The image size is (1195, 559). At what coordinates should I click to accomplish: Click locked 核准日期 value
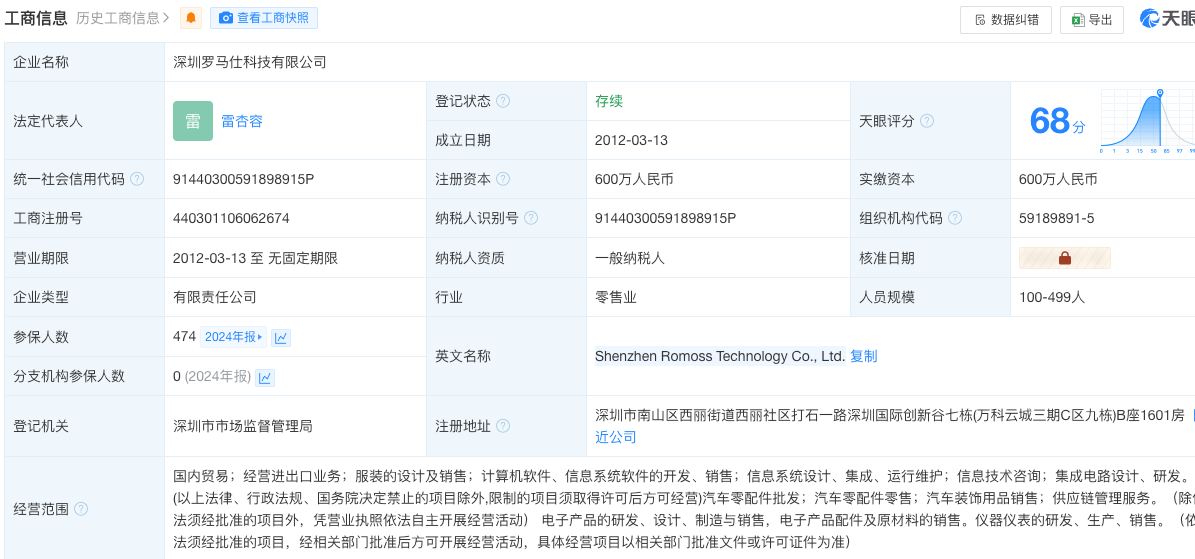[1065, 258]
